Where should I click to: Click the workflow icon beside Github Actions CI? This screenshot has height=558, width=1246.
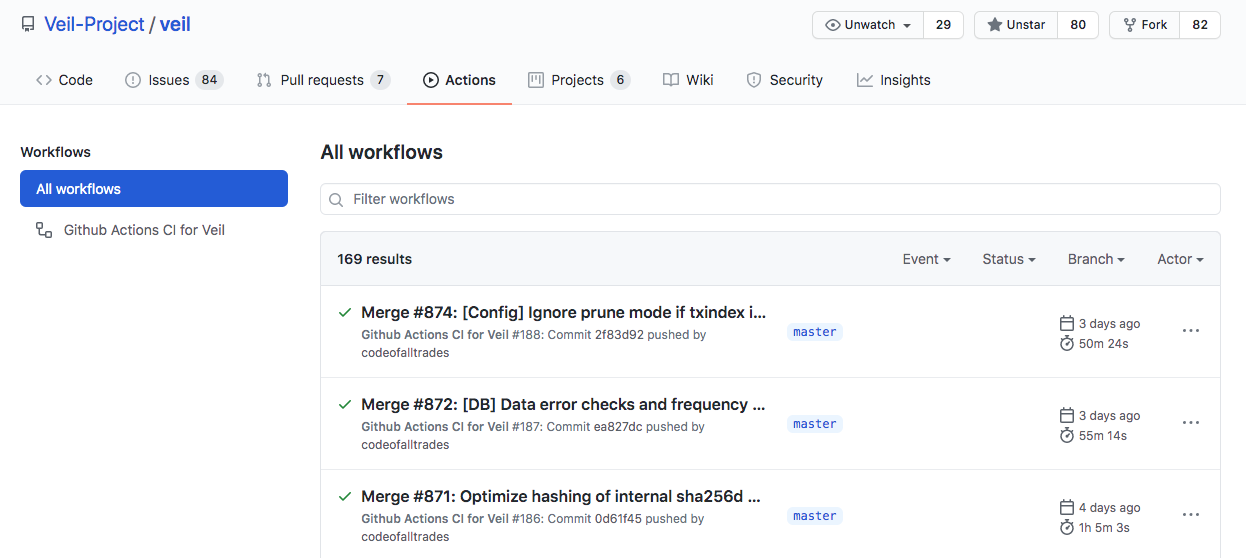click(x=44, y=230)
